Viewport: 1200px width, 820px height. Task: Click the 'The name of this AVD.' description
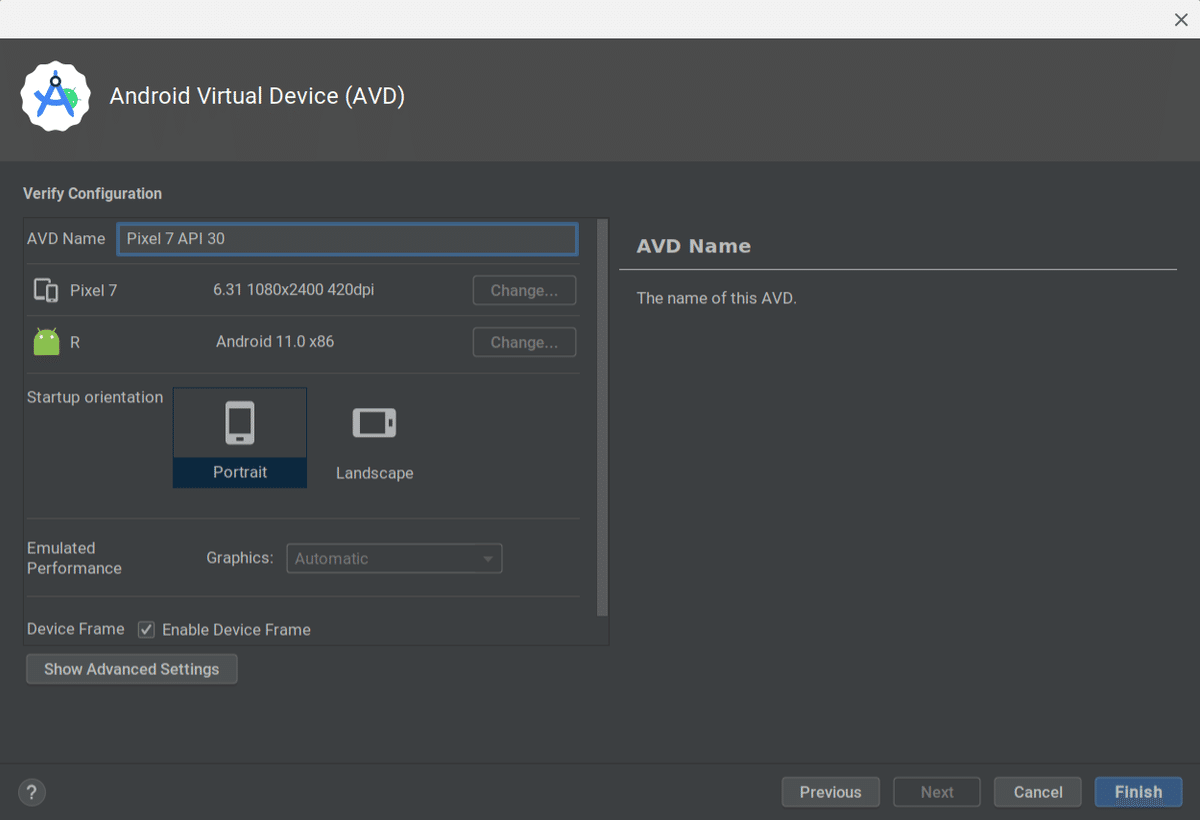[x=716, y=298]
